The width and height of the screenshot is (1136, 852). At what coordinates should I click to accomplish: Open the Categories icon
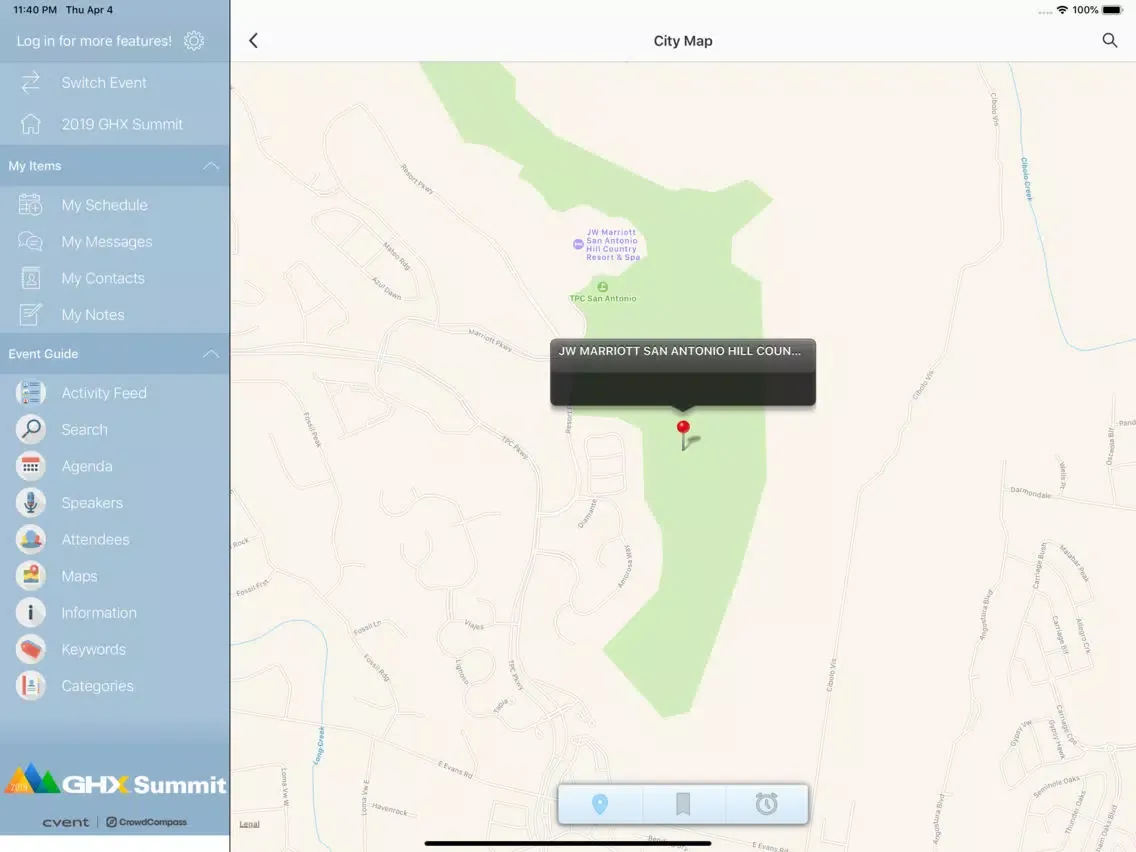click(x=30, y=685)
